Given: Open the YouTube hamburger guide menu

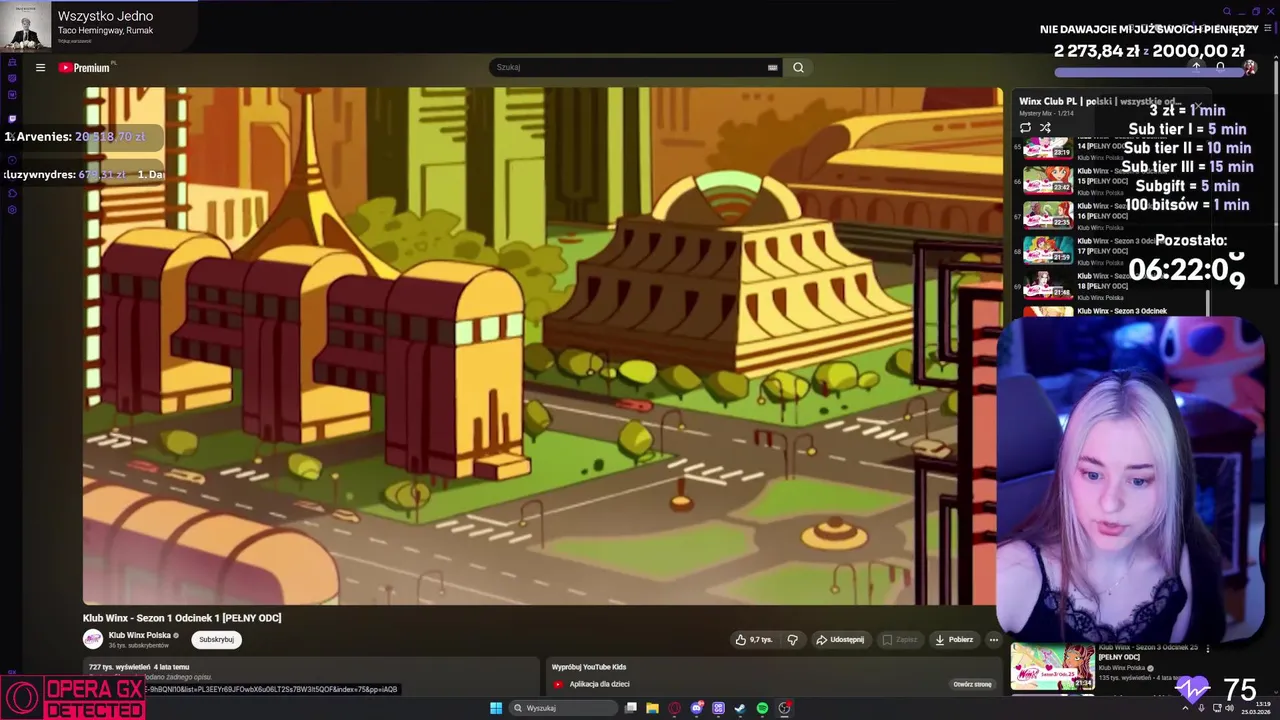Looking at the screenshot, I should coord(40,68).
